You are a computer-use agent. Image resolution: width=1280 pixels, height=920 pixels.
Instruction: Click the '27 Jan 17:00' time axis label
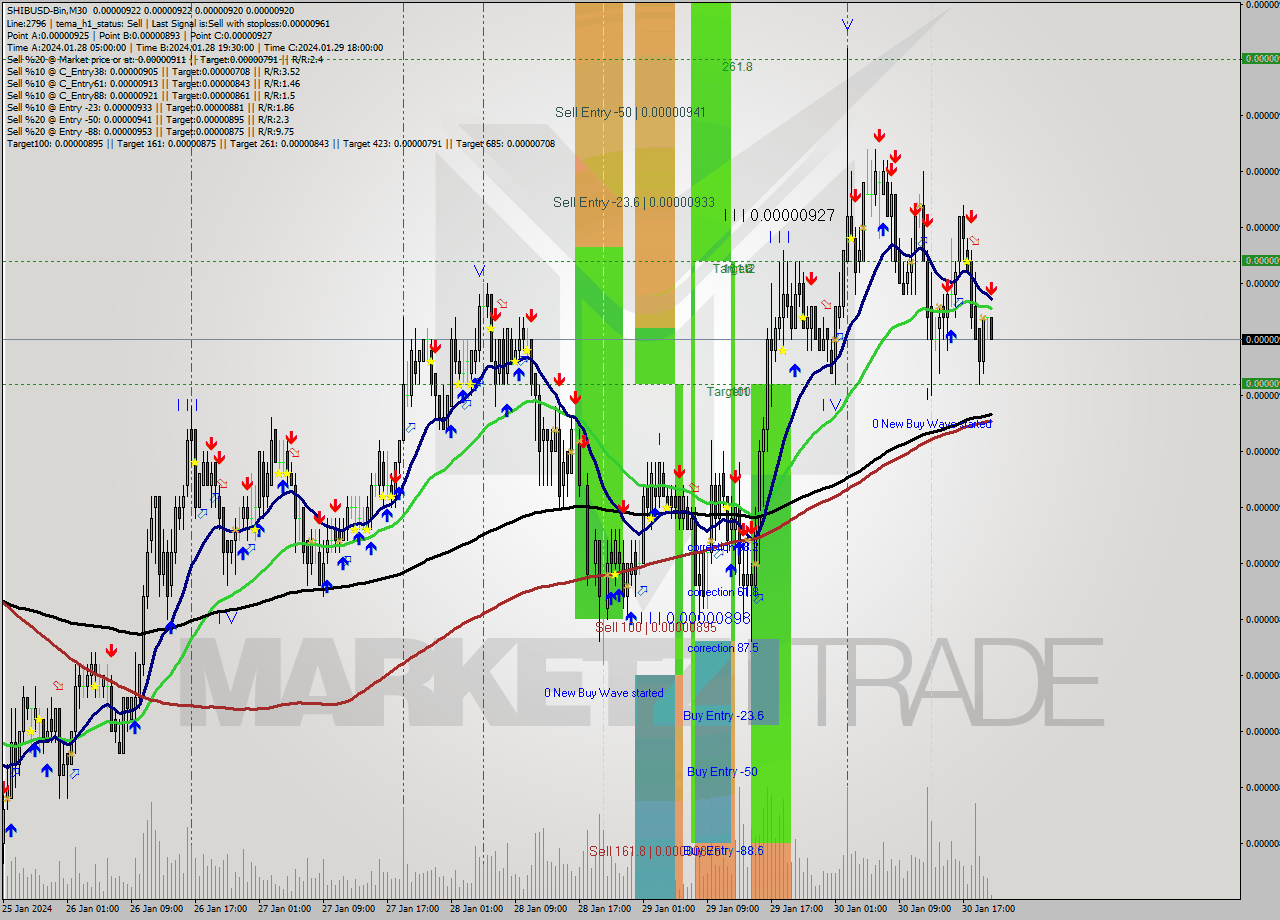coord(412,909)
